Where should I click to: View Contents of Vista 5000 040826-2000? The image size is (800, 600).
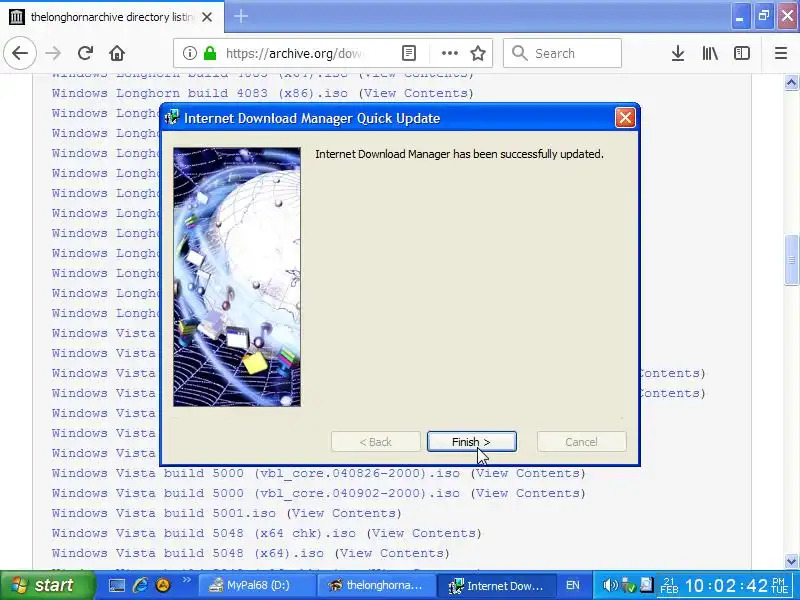point(528,473)
